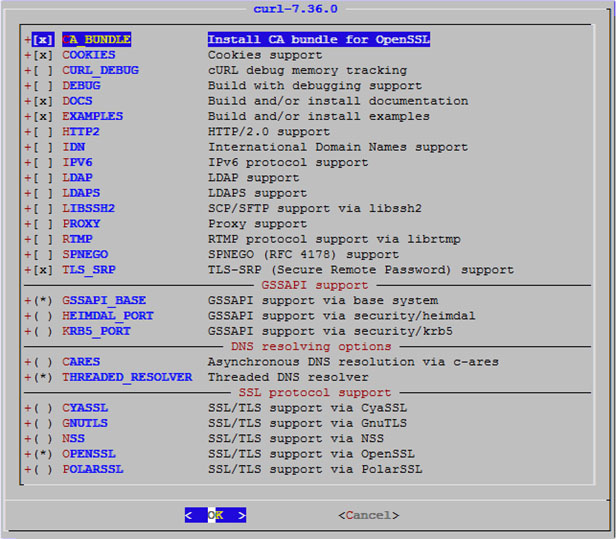Click 'TLS-SRP (Secure Remote Password) support' text
Viewport: 616px width, 539px height.
point(361,270)
